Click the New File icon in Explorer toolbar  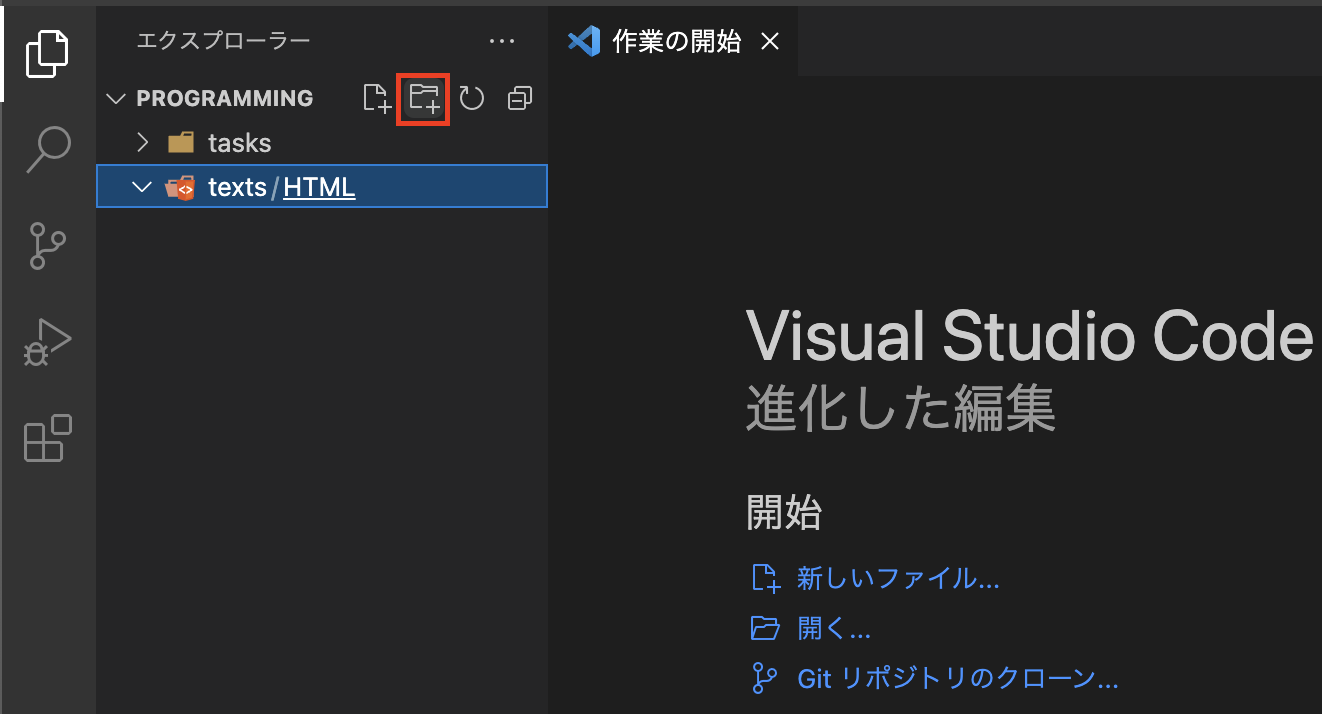376,98
